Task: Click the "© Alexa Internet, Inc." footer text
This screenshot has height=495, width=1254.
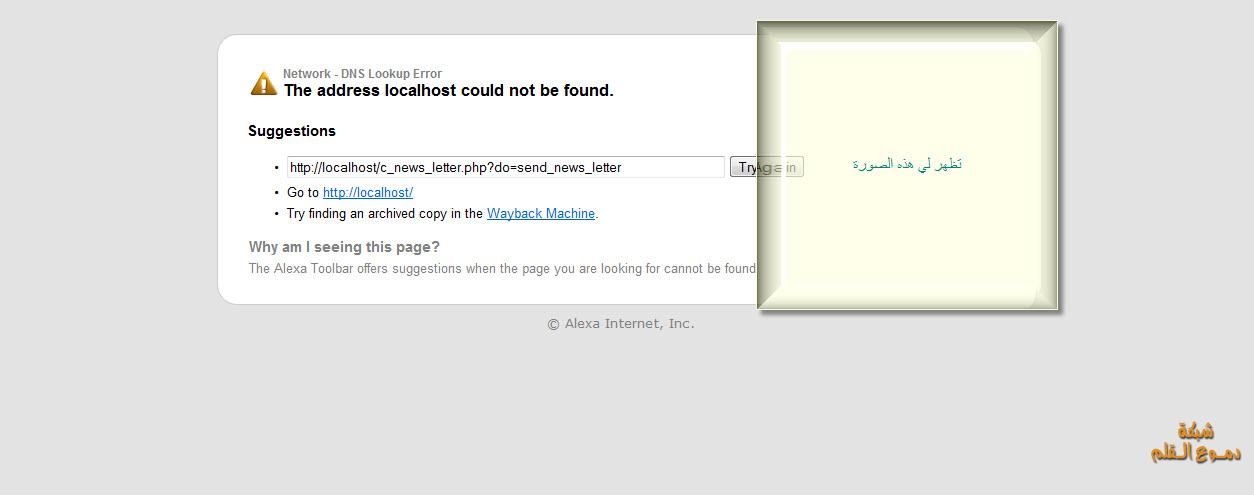Action: point(620,323)
